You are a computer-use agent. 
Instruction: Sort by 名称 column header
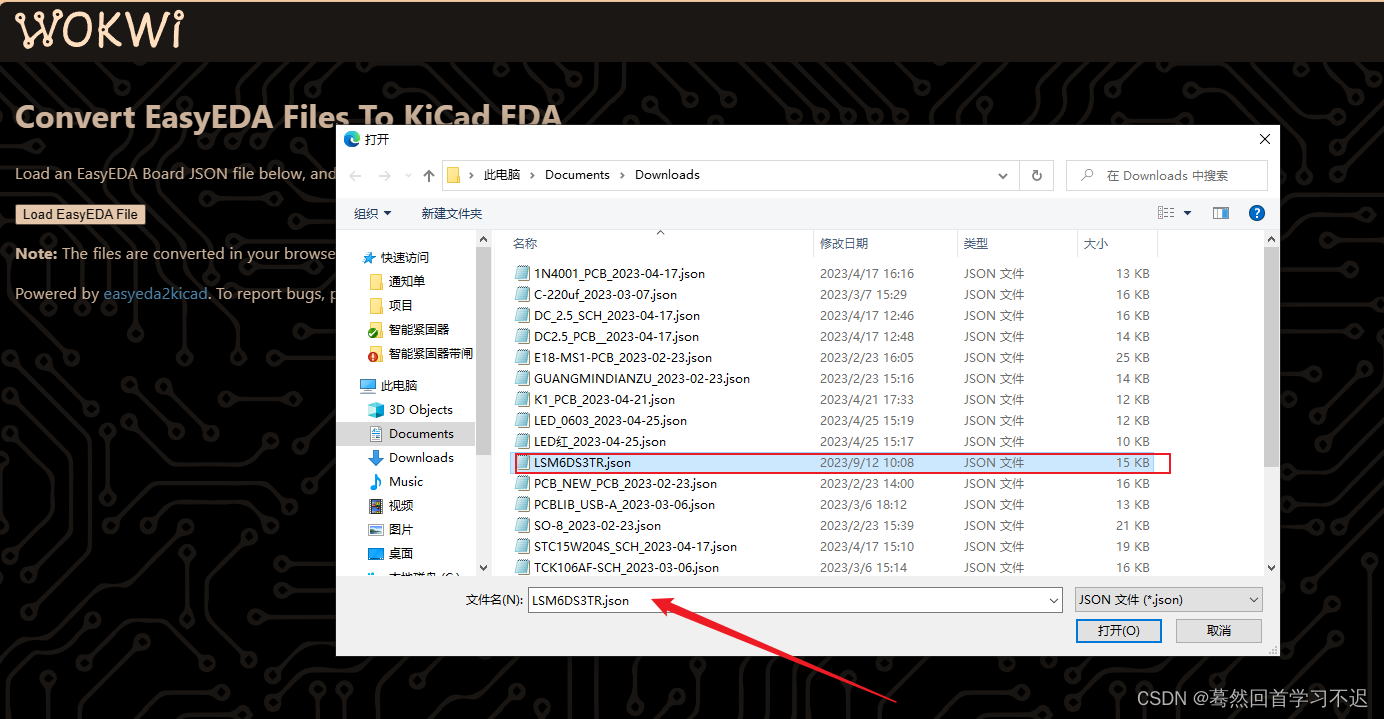tap(525, 244)
